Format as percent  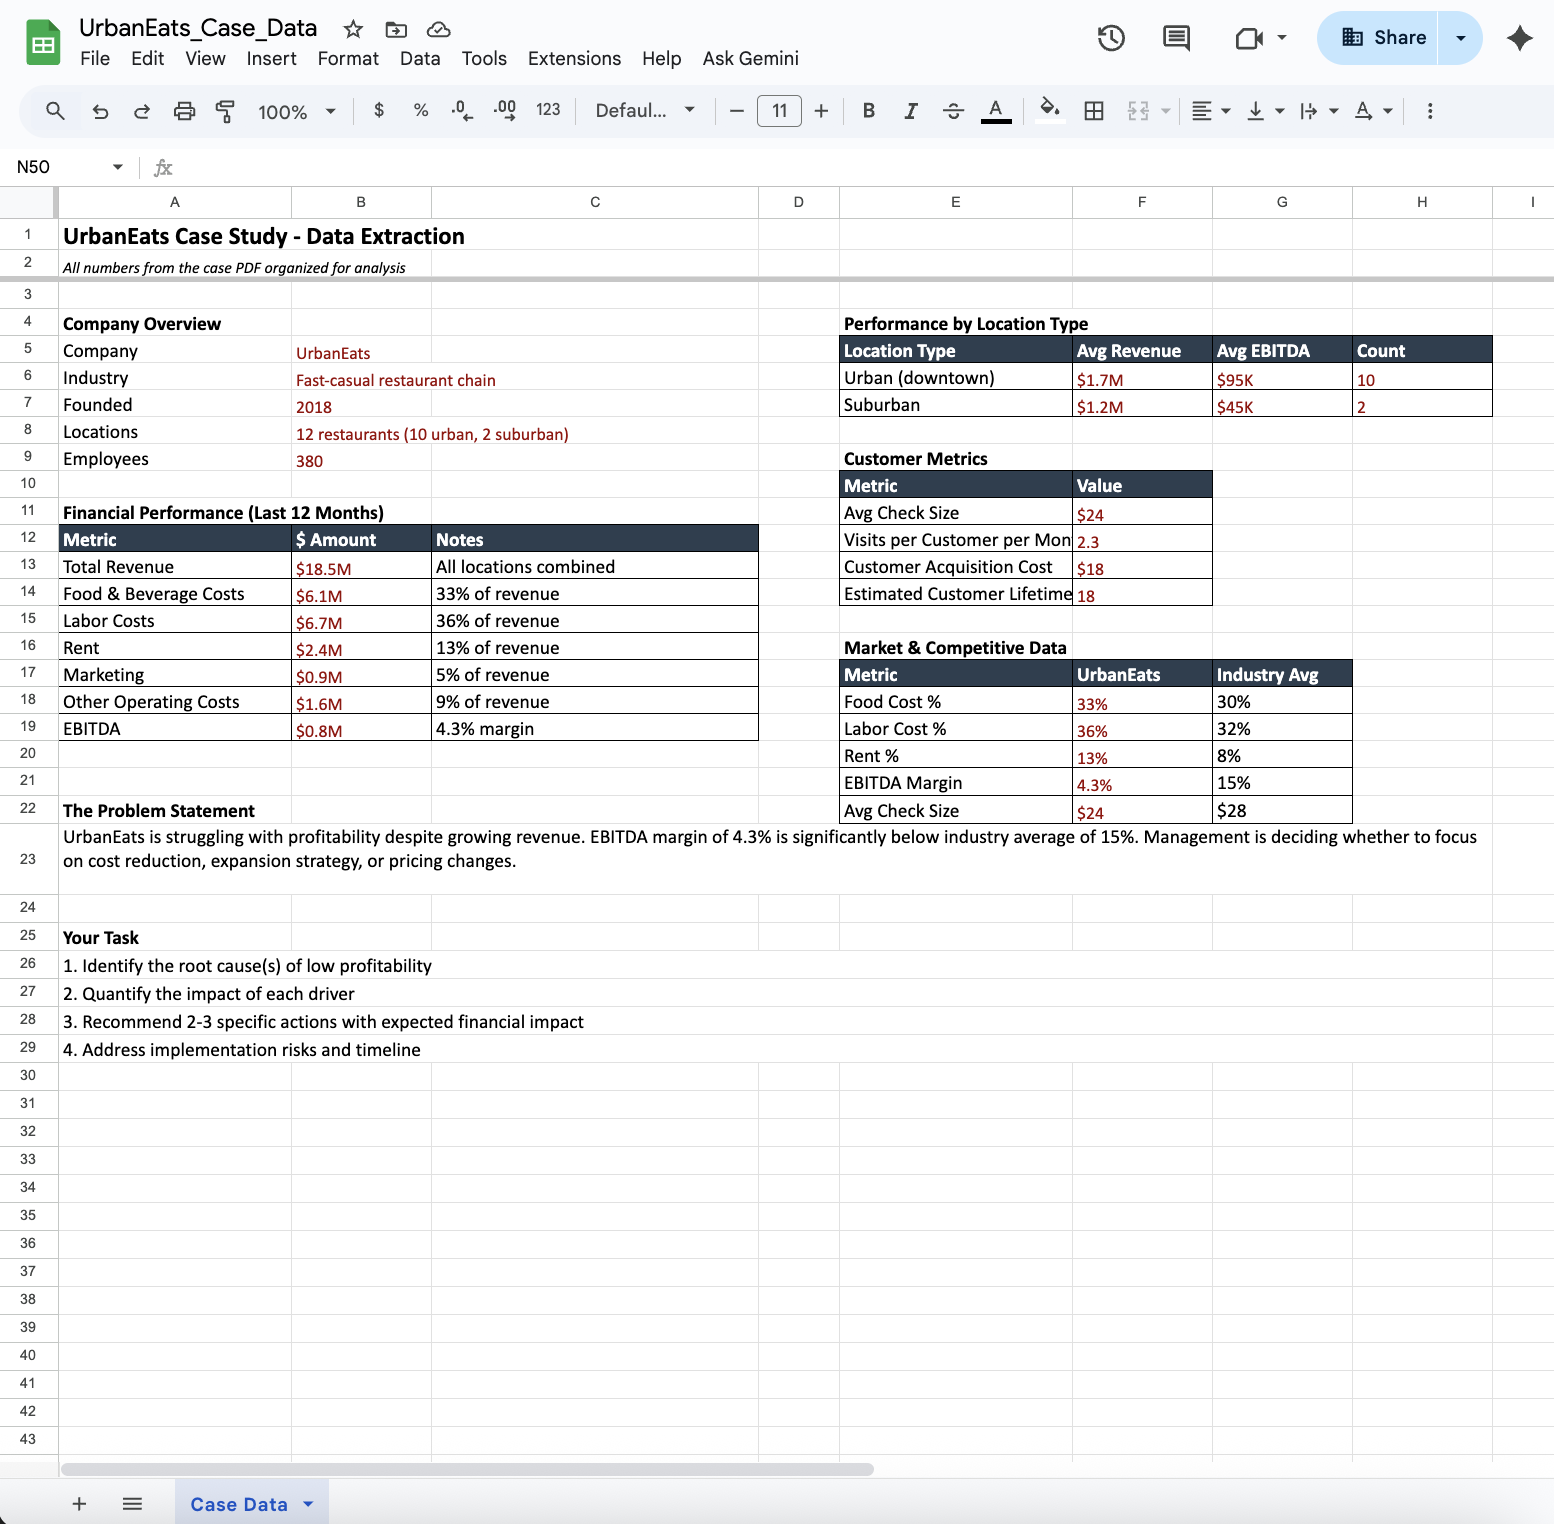pos(421,110)
